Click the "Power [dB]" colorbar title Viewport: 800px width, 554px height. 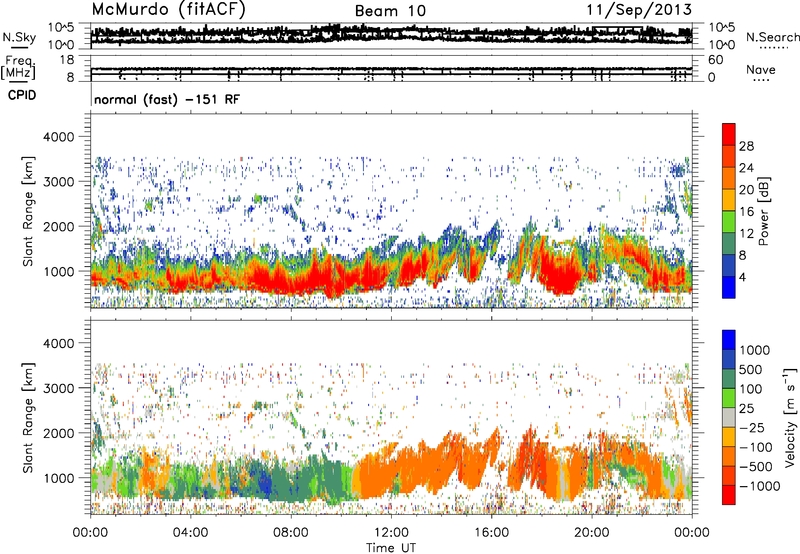coord(764,211)
